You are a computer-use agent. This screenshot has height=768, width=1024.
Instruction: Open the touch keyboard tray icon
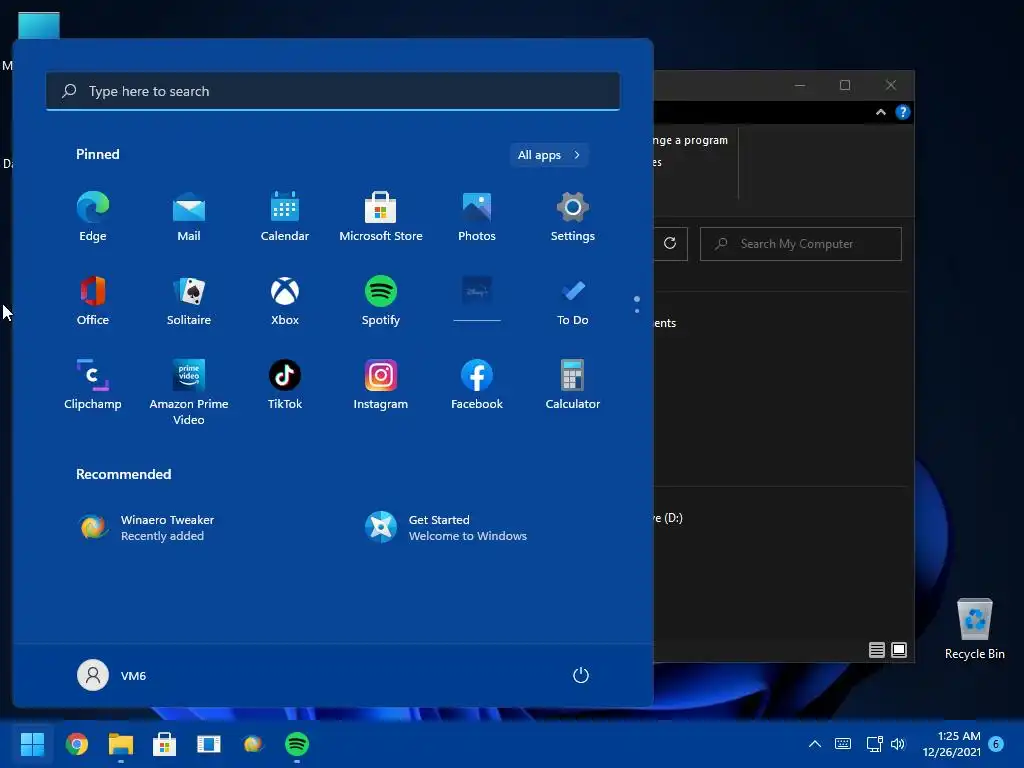click(x=843, y=744)
